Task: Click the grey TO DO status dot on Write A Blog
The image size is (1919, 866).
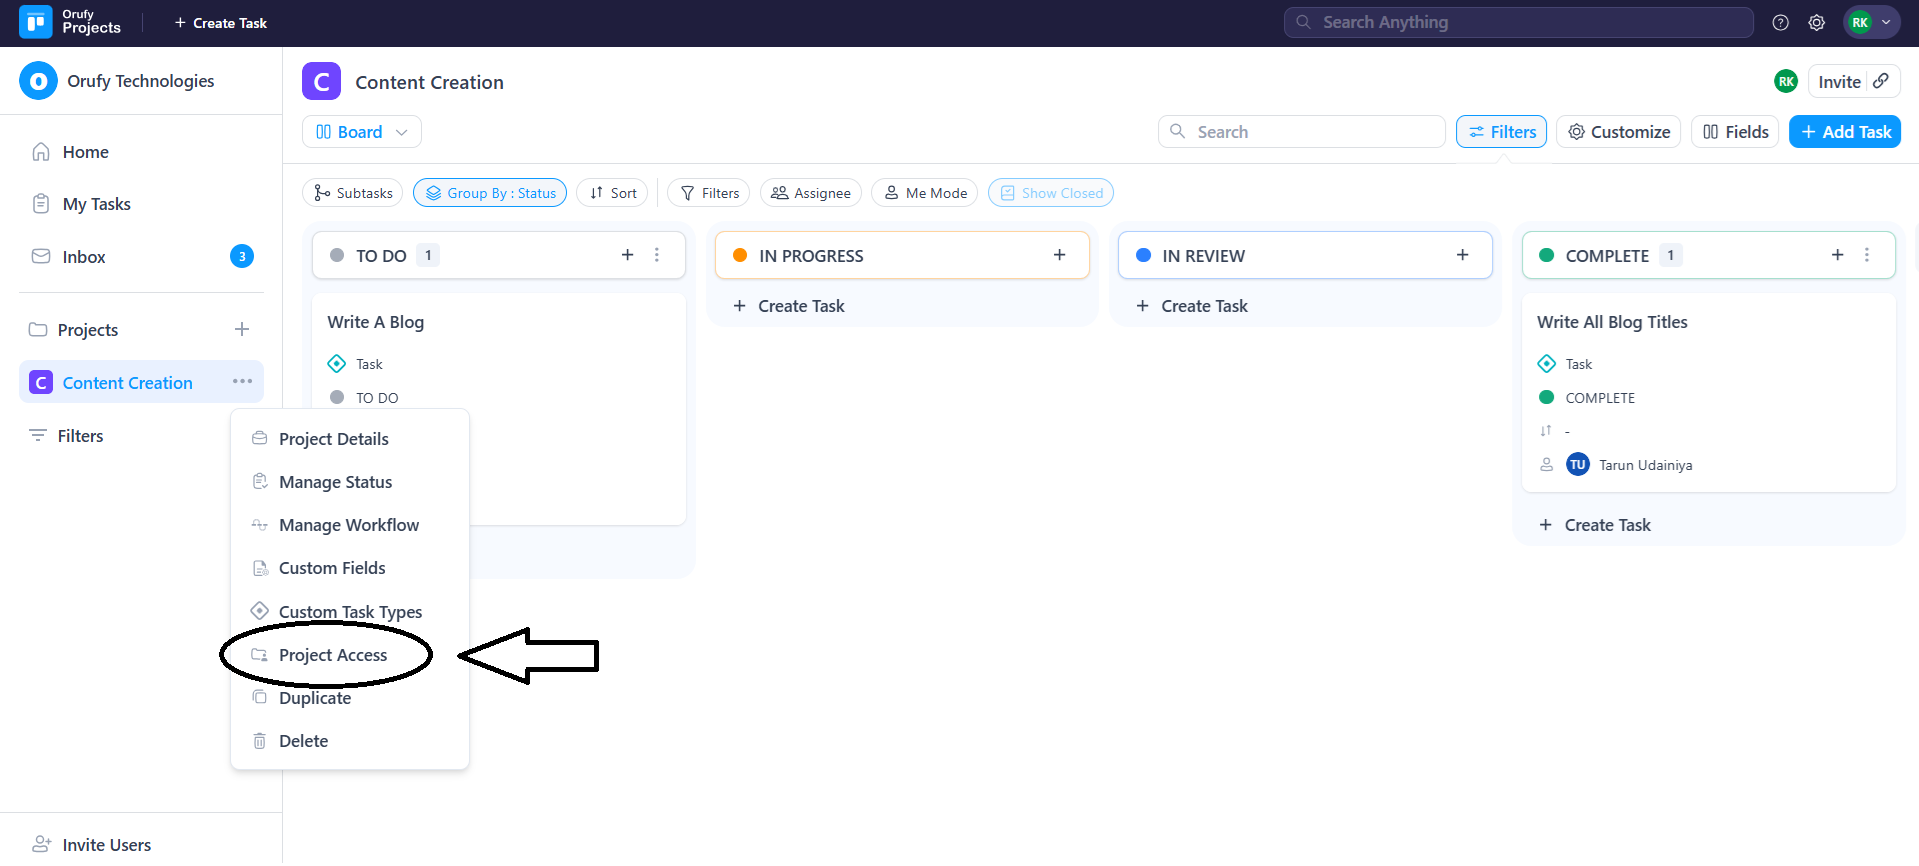Action: tap(337, 397)
